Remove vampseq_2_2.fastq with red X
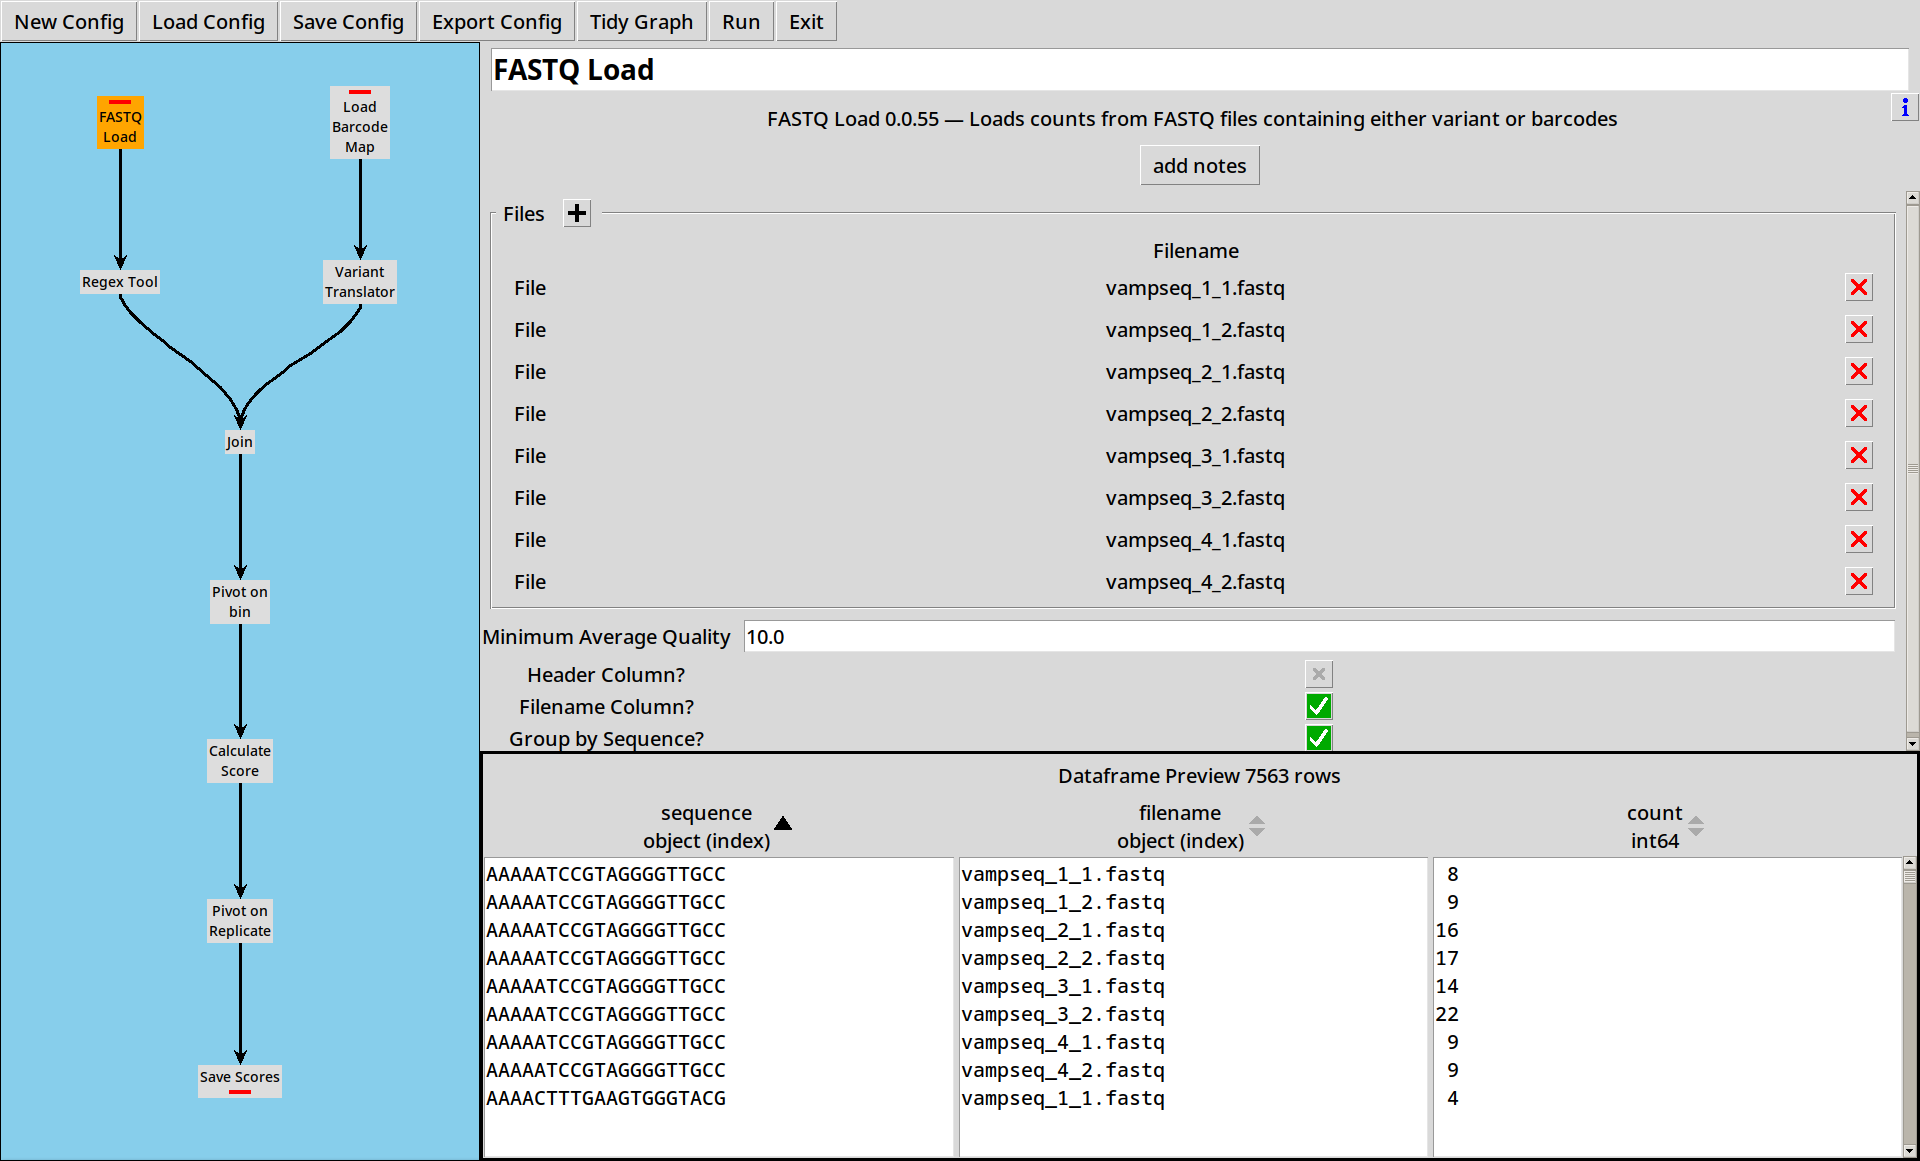The image size is (1920, 1161). [1859, 414]
